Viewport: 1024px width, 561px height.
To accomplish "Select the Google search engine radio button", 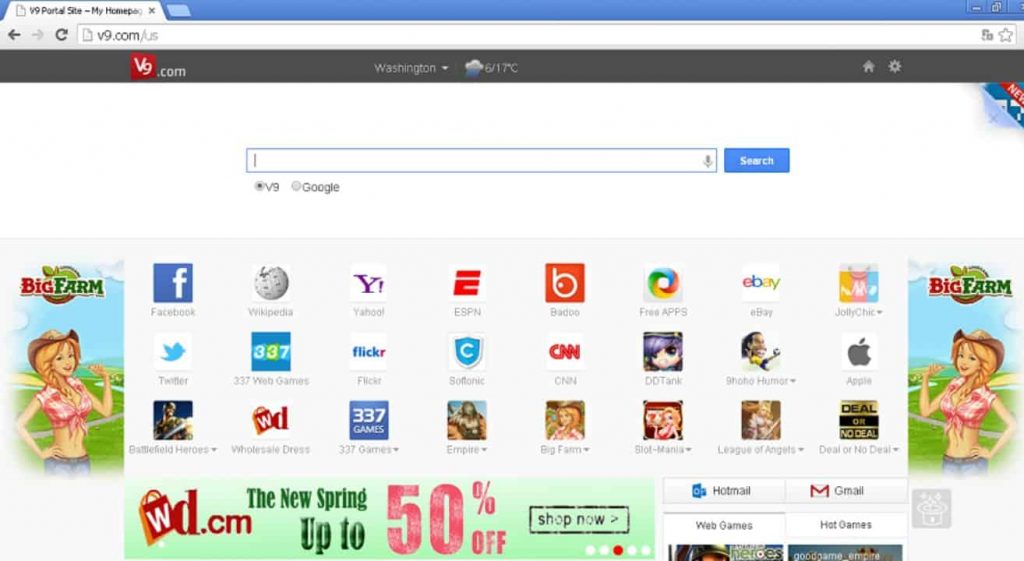I will coord(296,186).
